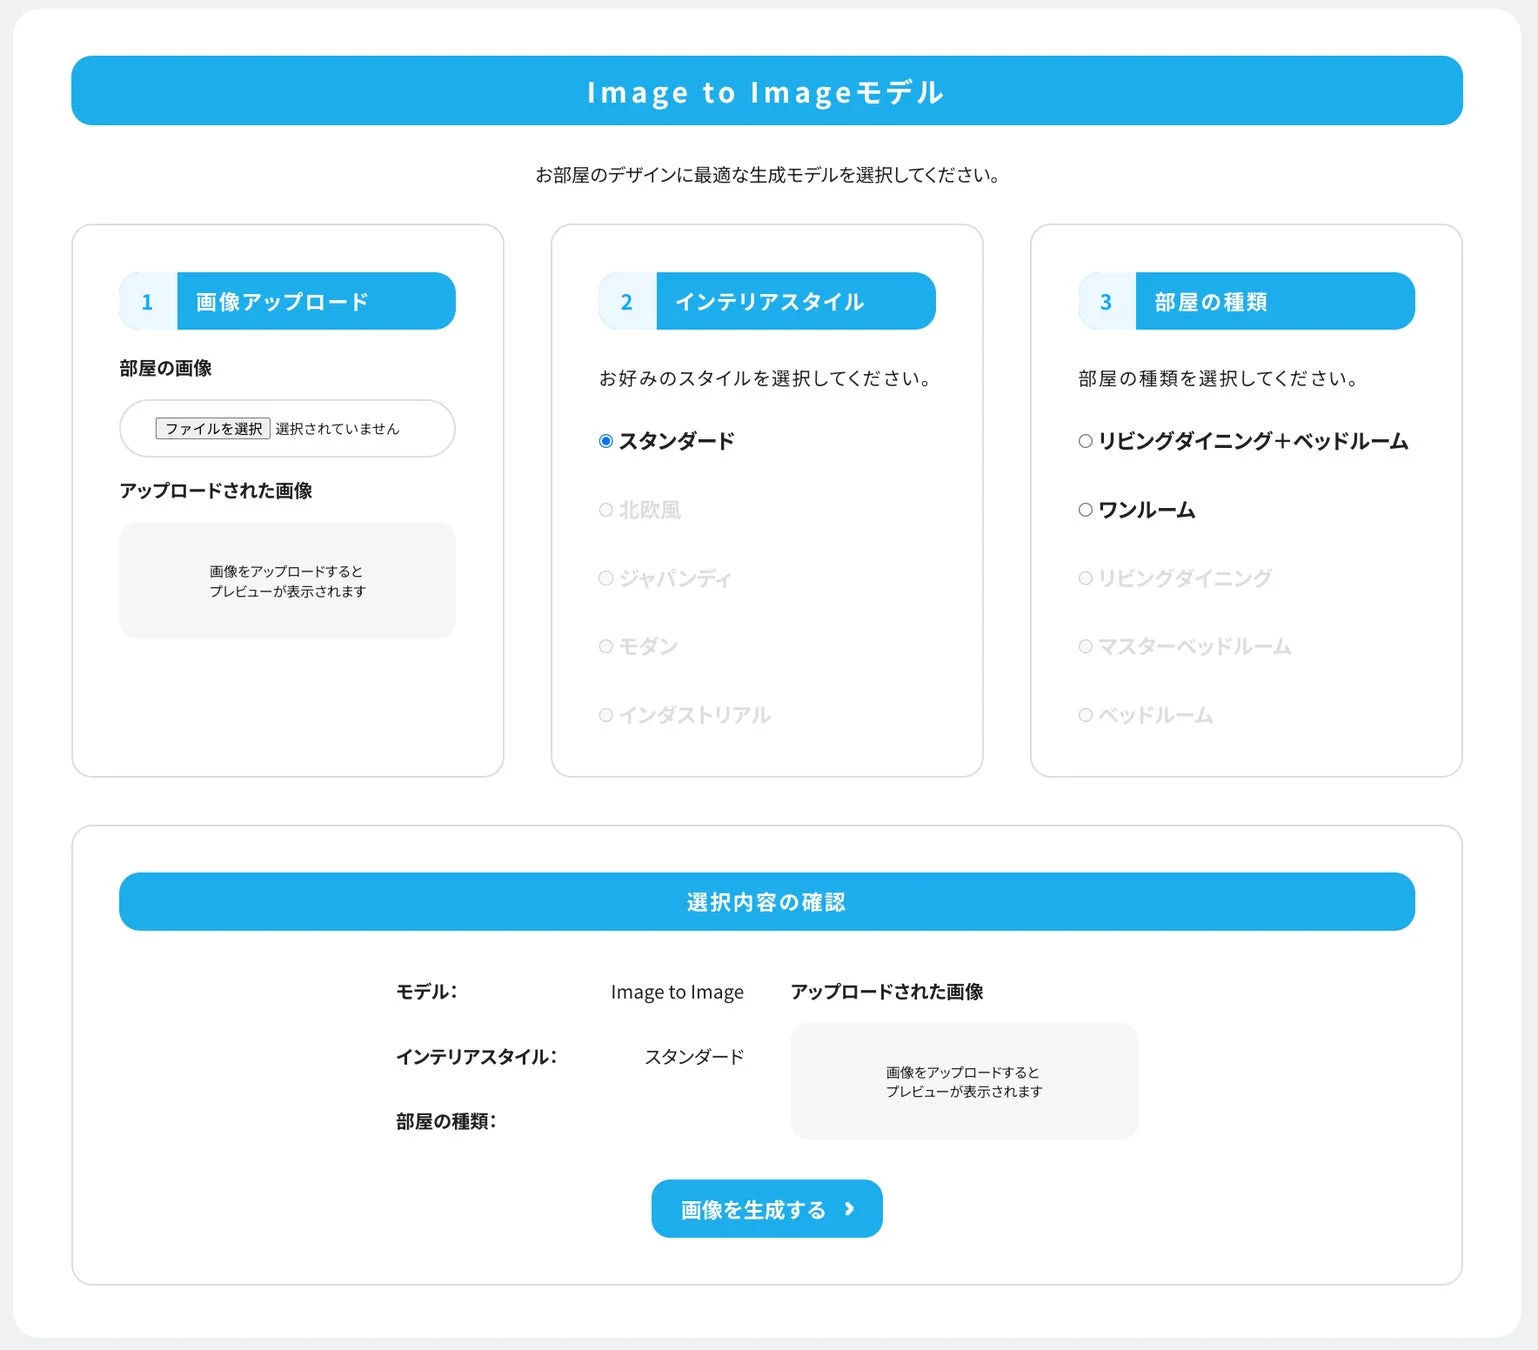Viewport: 1538px width, 1350px height.
Task: Click the step 3 number badge
Action: click(1105, 301)
